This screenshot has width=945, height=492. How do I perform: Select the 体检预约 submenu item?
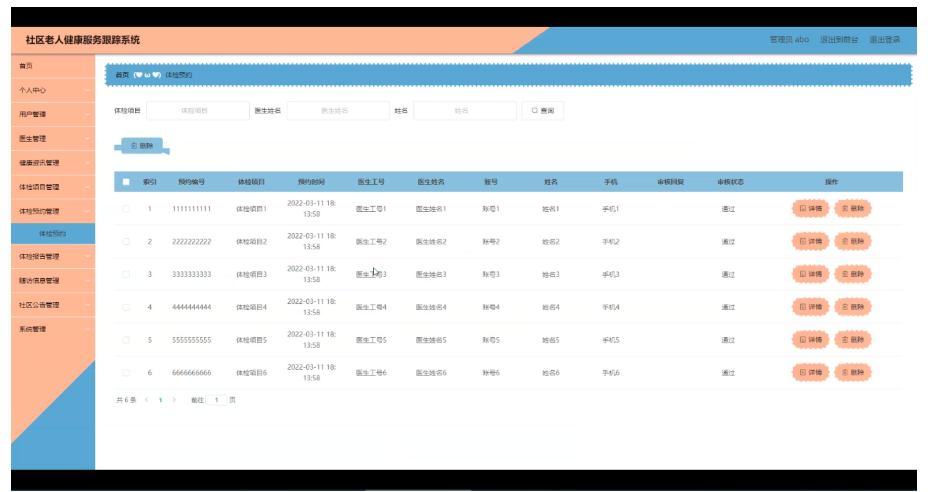53,233
